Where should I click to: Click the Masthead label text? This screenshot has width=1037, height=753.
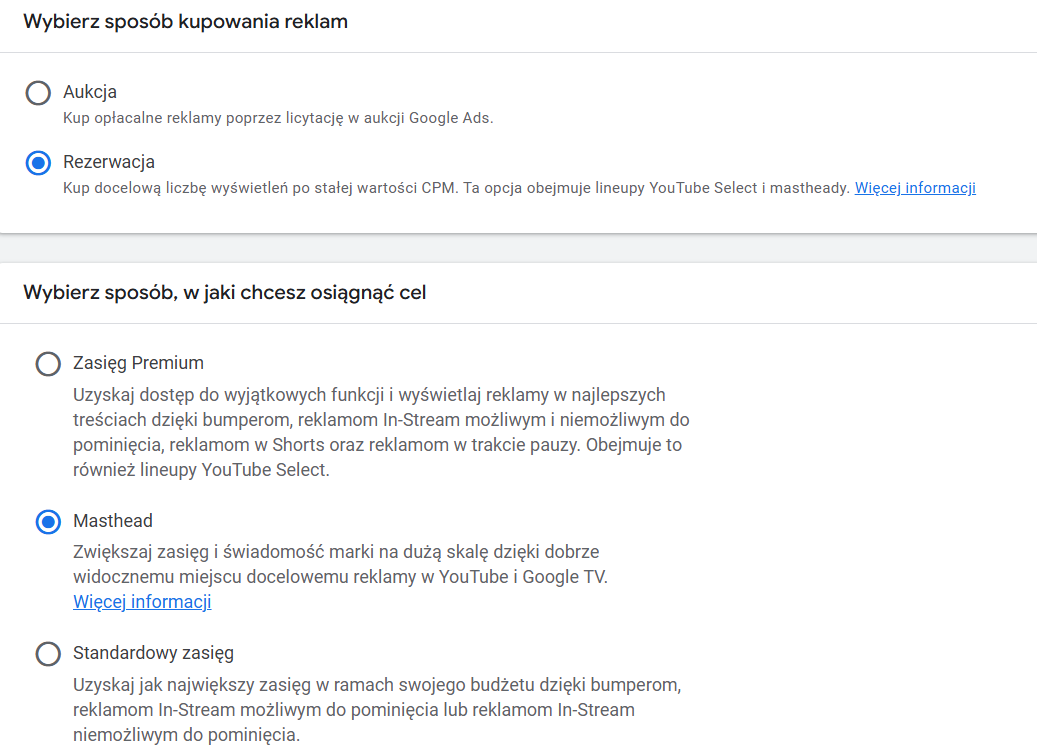coord(113,521)
